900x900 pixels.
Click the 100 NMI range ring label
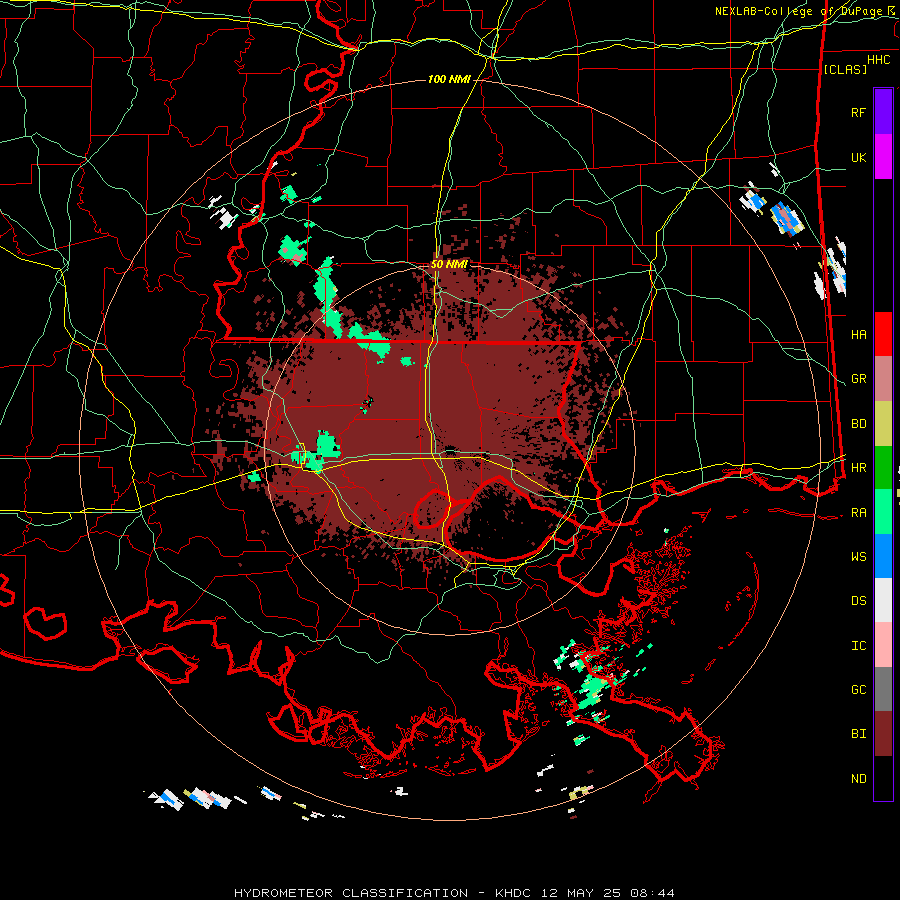tap(449, 79)
